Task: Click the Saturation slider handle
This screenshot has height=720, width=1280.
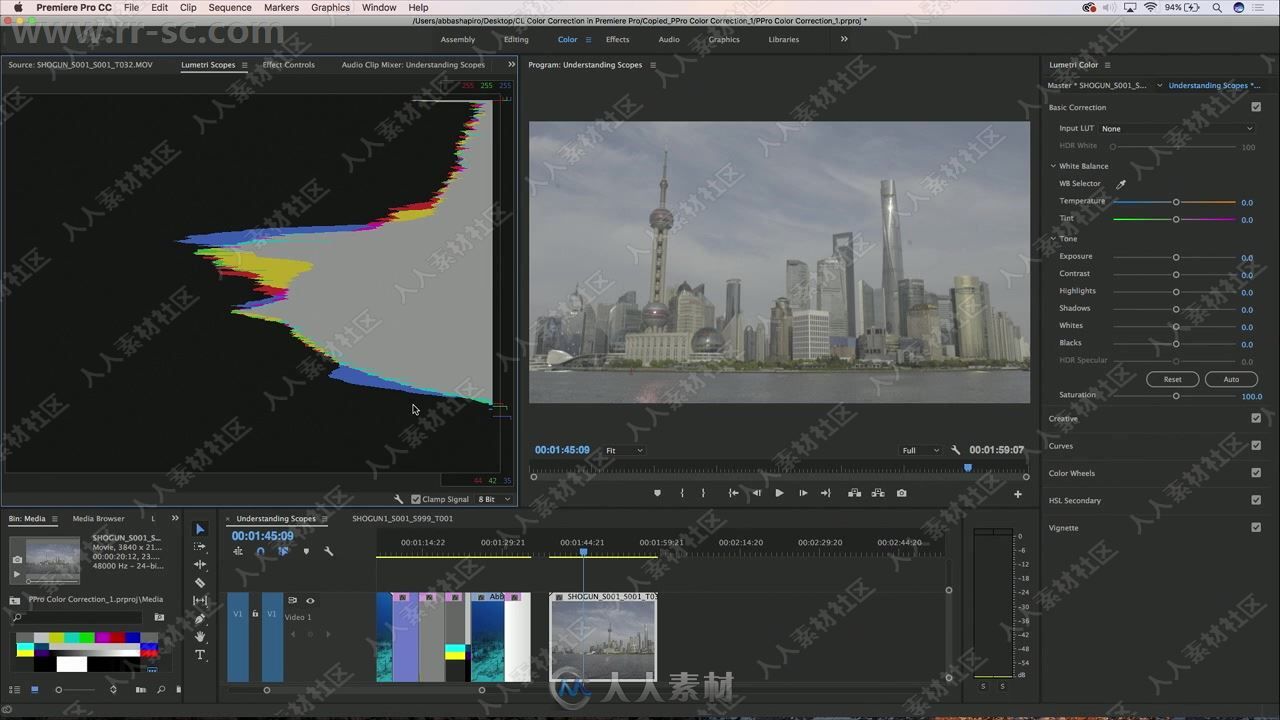Action: click(x=1176, y=396)
